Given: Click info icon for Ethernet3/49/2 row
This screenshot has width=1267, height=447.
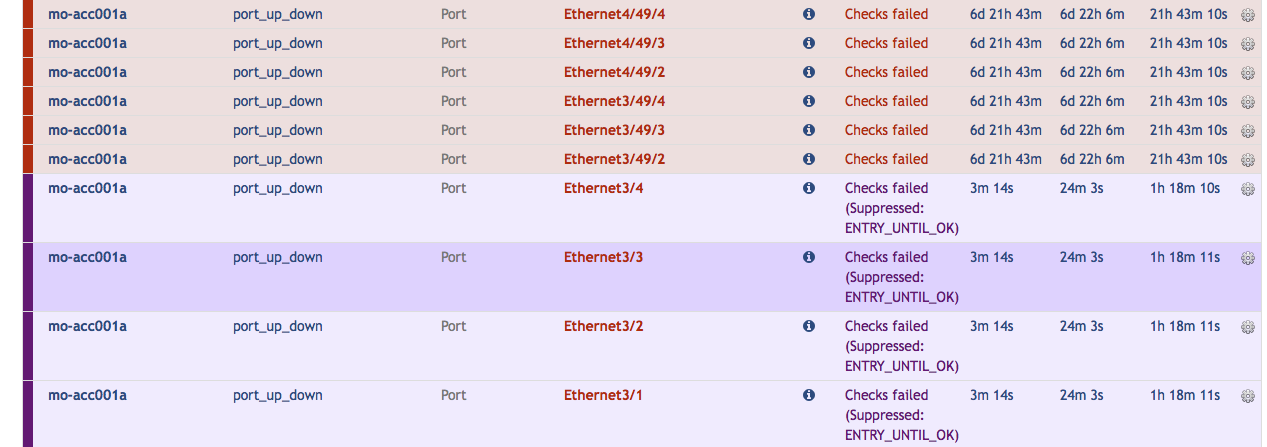Looking at the screenshot, I should click(809, 159).
